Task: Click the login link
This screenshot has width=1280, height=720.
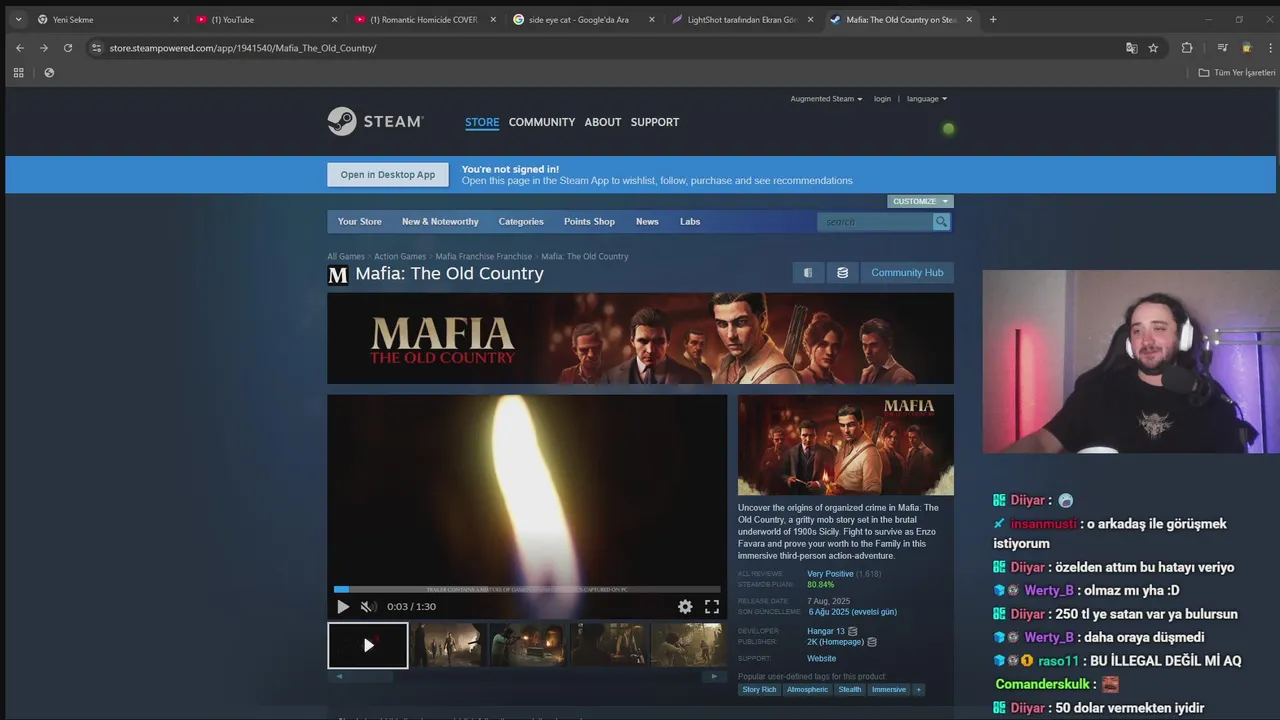Action: (882, 99)
